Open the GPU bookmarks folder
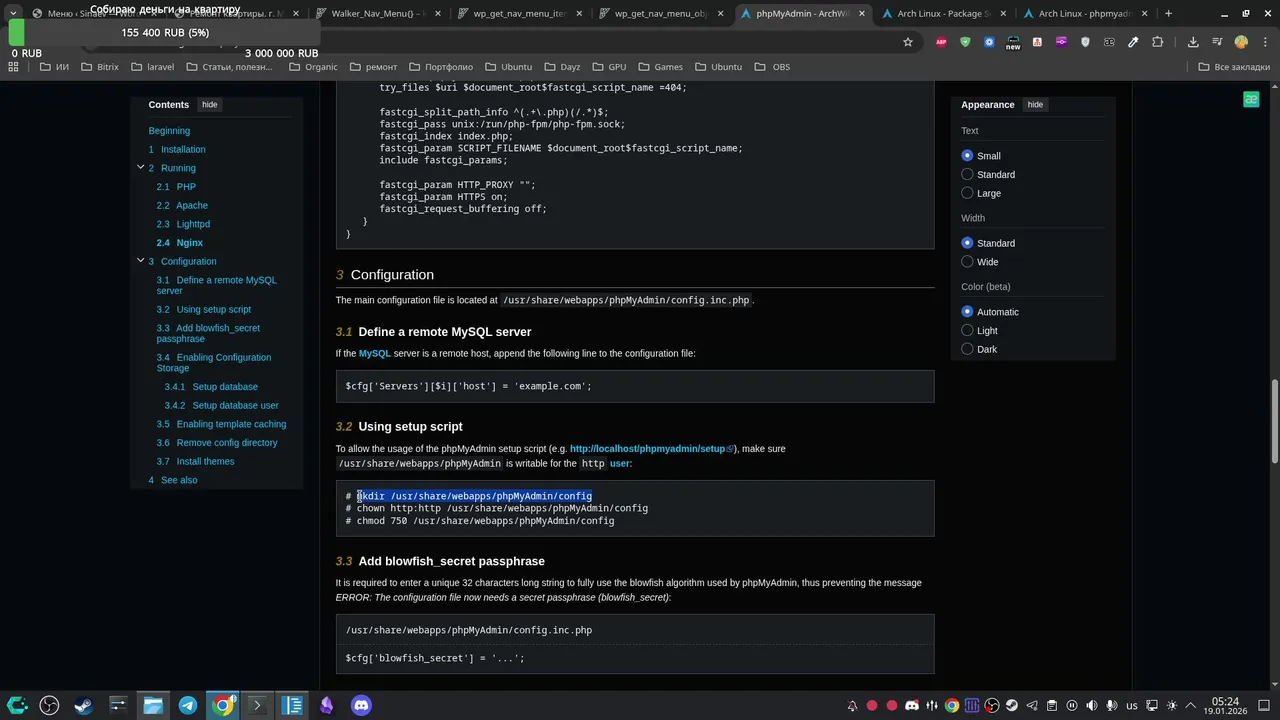The height and width of the screenshot is (720, 1280). coord(609,67)
